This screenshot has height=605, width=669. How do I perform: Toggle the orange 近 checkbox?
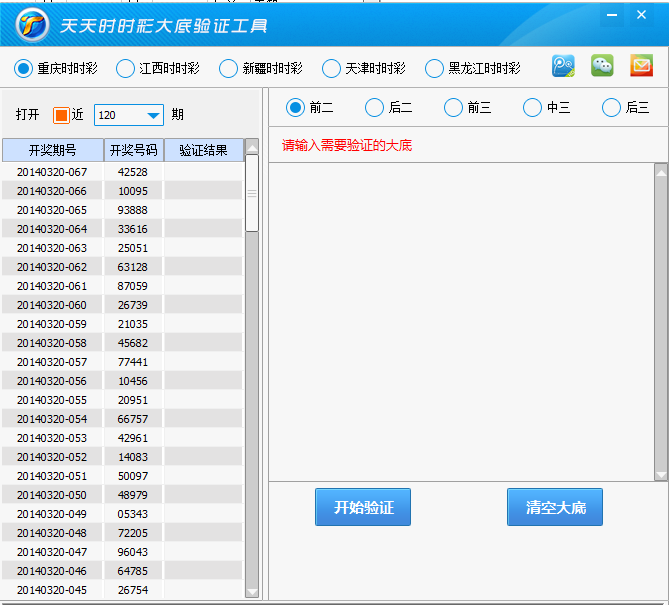[61, 115]
